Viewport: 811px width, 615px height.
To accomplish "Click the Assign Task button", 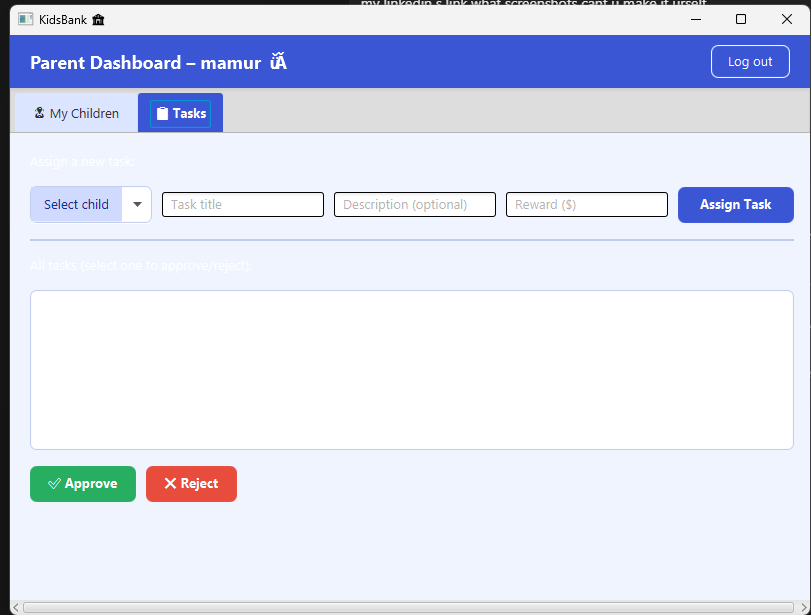I will click(735, 205).
